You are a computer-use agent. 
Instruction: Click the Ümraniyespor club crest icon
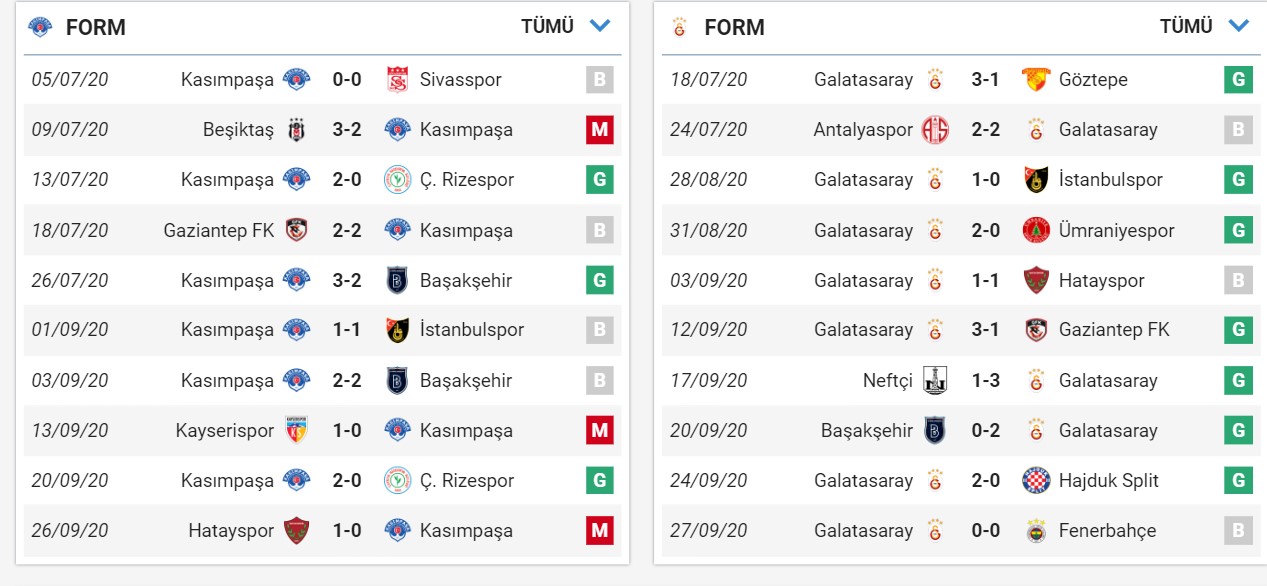(x=1037, y=230)
